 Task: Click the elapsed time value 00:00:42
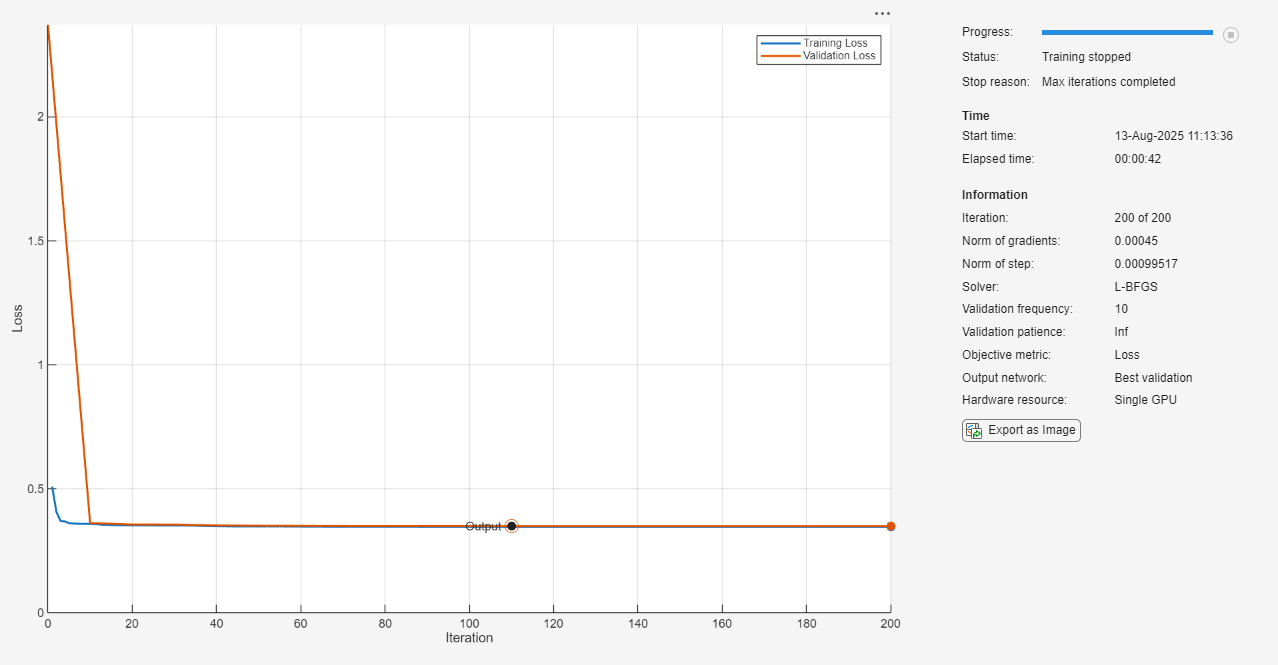1137,159
